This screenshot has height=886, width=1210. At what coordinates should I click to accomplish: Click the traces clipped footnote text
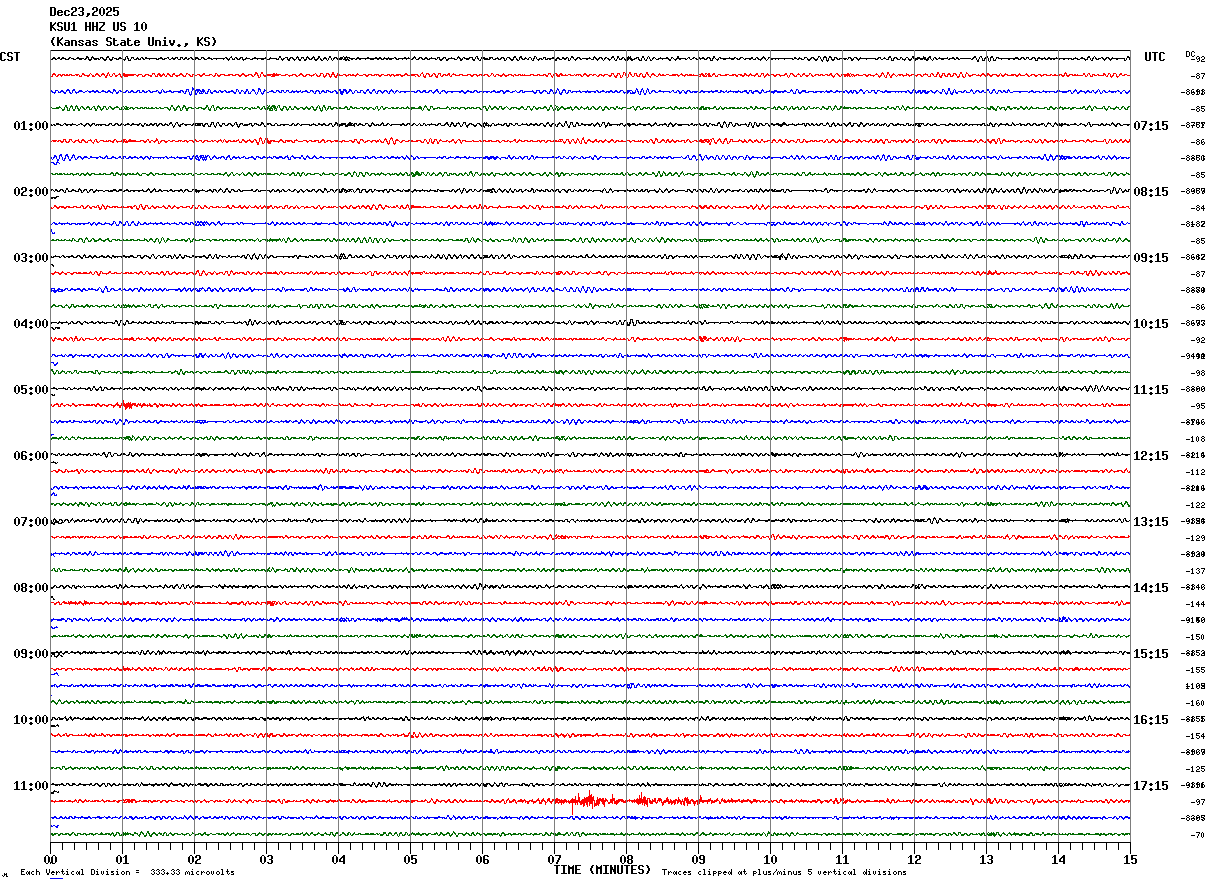pos(784,873)
